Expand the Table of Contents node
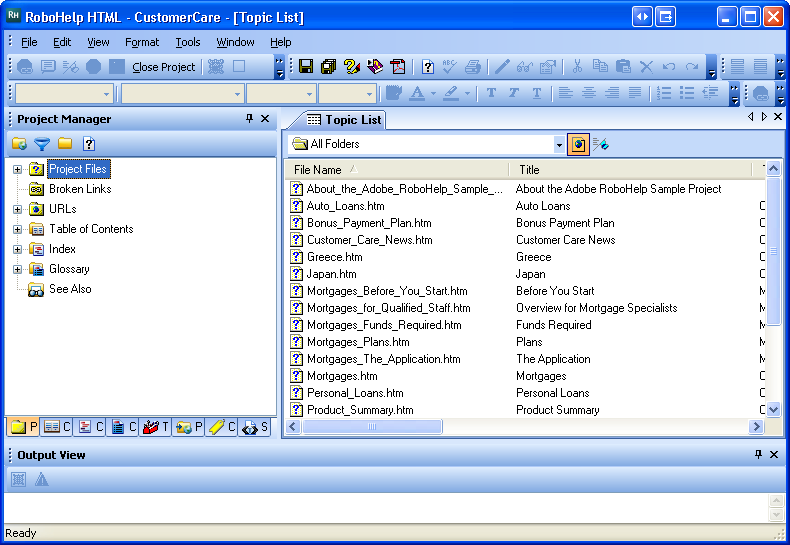This screenshot has width=790, height=545. click(x=18, y=230)
